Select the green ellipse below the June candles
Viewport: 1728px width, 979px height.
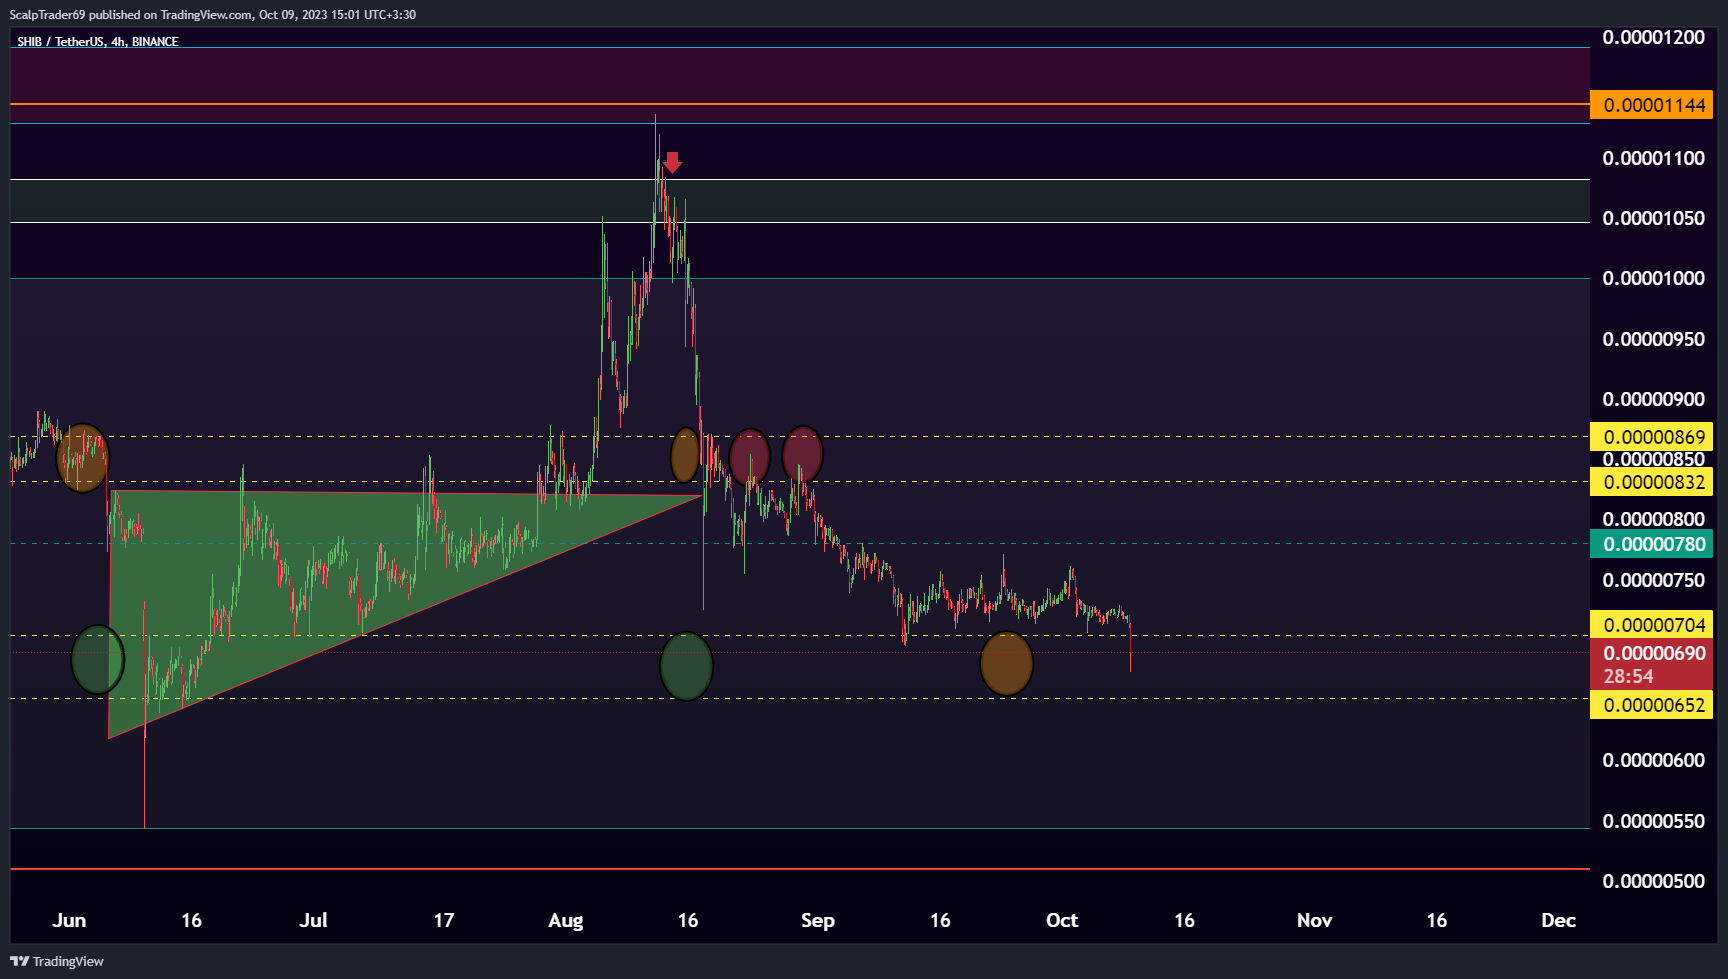tap(98, 660)
